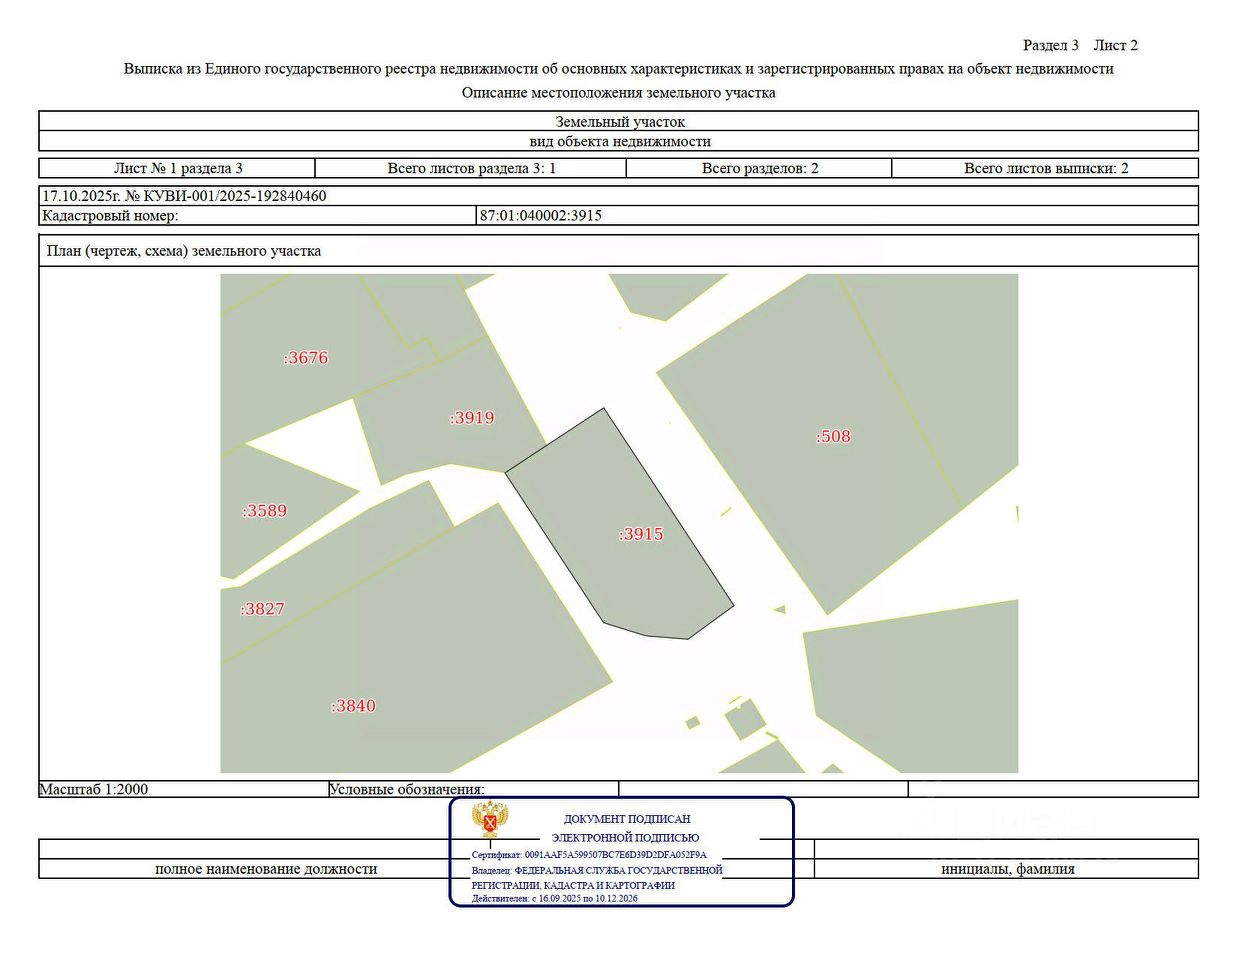Click certificate number line in stamp
The height and width of the screenshot is (957, 1238).
[589, 855]
